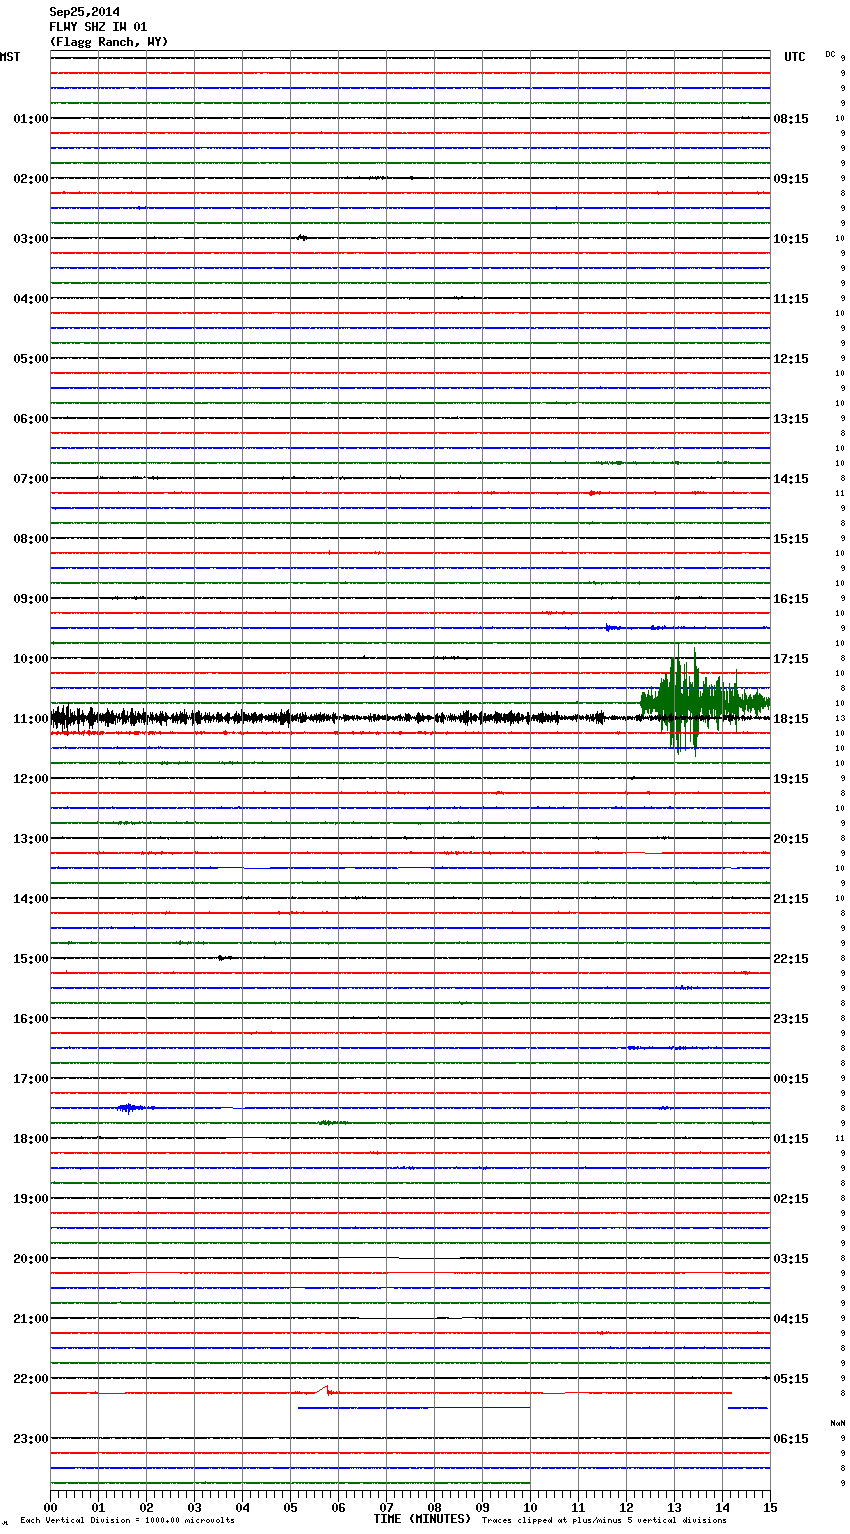Screen dimensions: 850x1534
Task: Select the 06:00 MST time label
Action: pyautogui.click(x=31, y=419)
